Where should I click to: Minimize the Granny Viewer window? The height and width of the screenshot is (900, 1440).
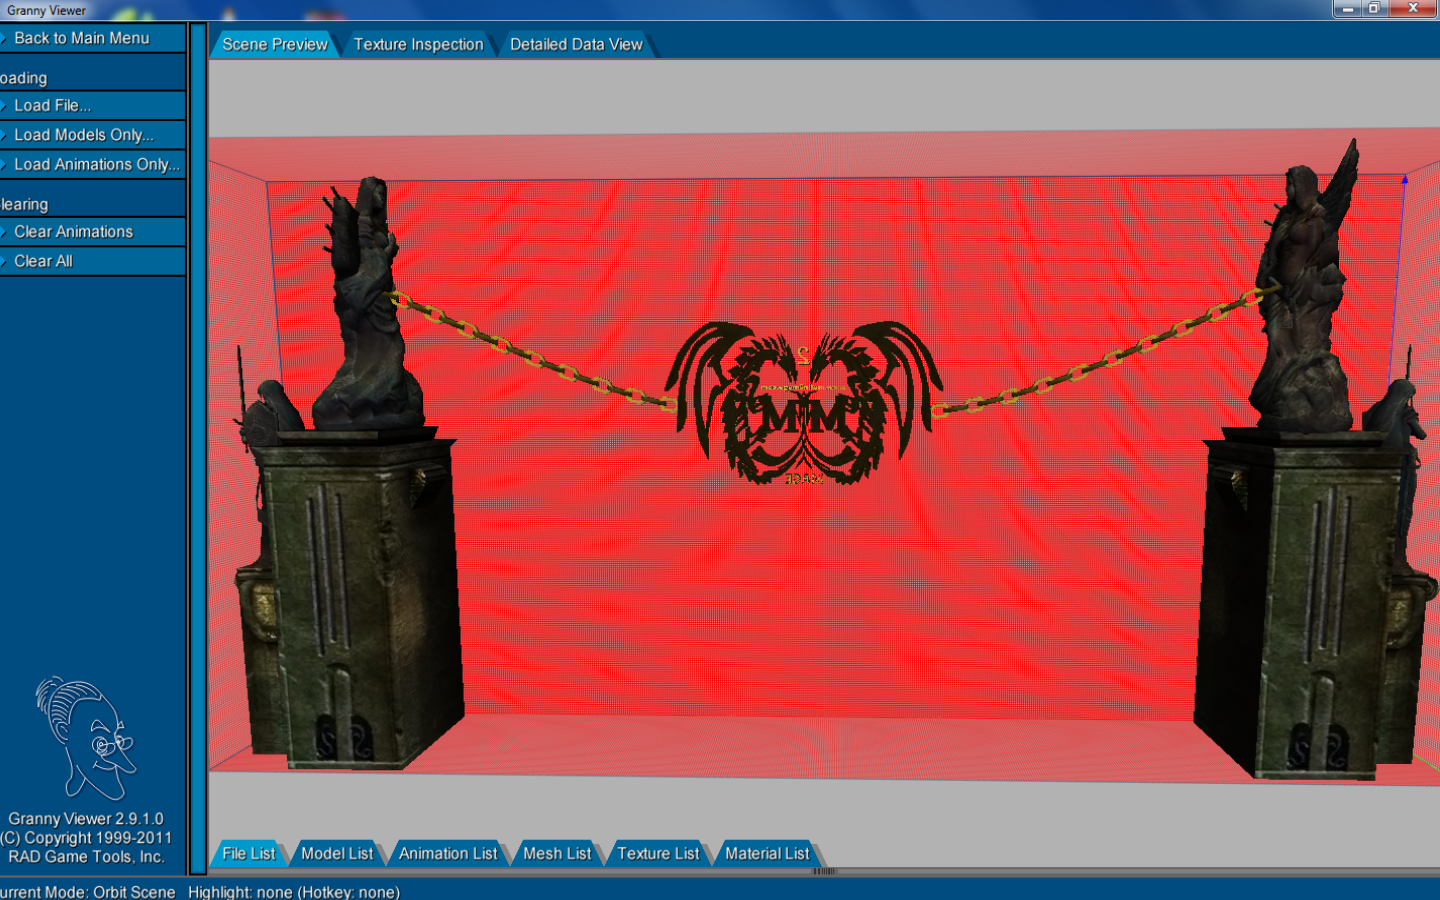click(x=1348, y=8)
